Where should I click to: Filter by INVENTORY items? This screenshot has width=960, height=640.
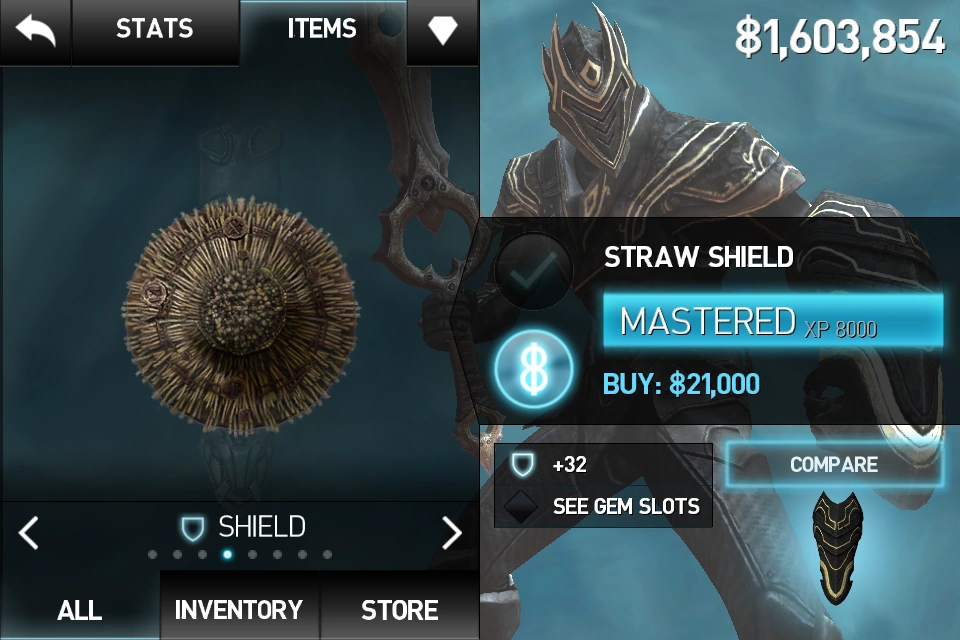click(x=239, y=610)
